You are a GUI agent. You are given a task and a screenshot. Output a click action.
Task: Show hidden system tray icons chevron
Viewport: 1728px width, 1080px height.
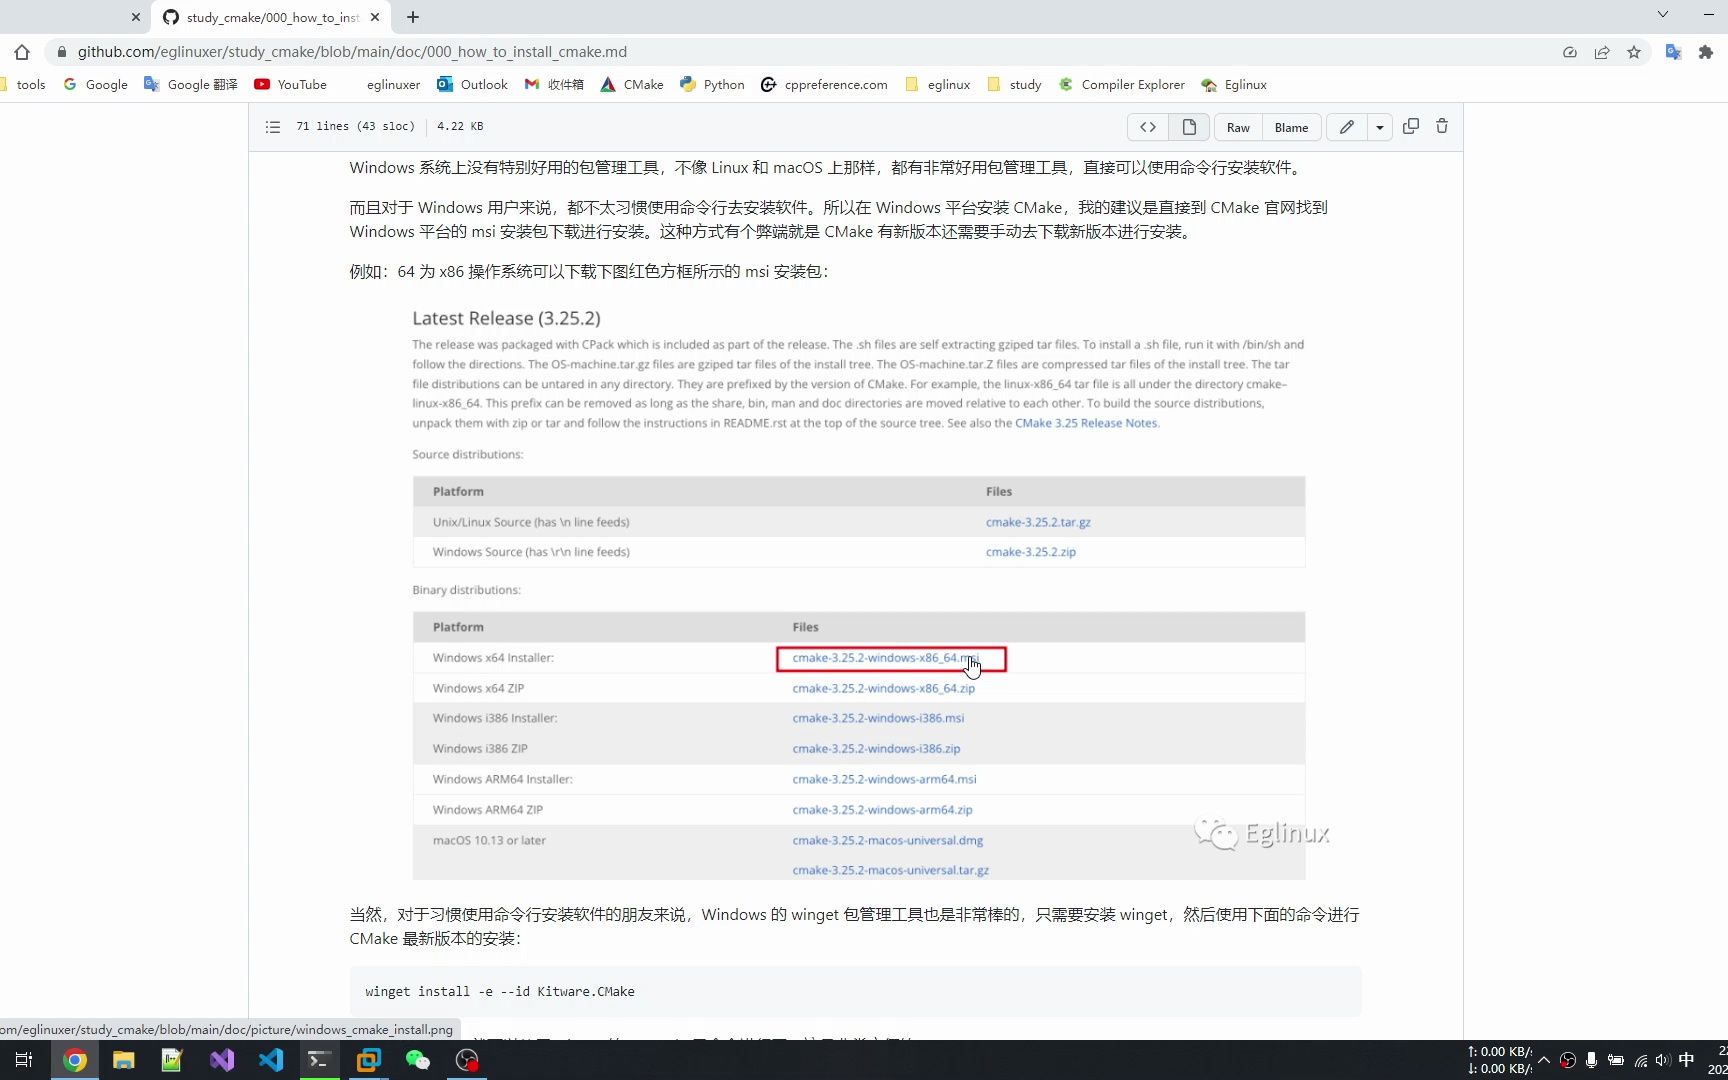pos(1544,1060)
